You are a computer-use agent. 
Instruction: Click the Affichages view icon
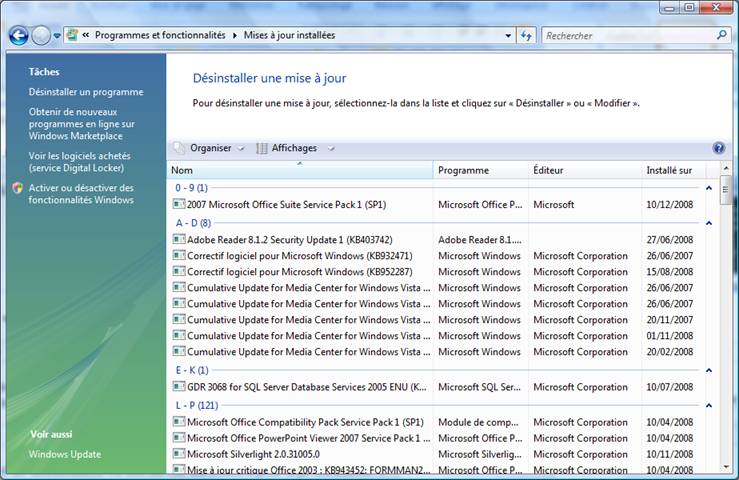point(262,149)
